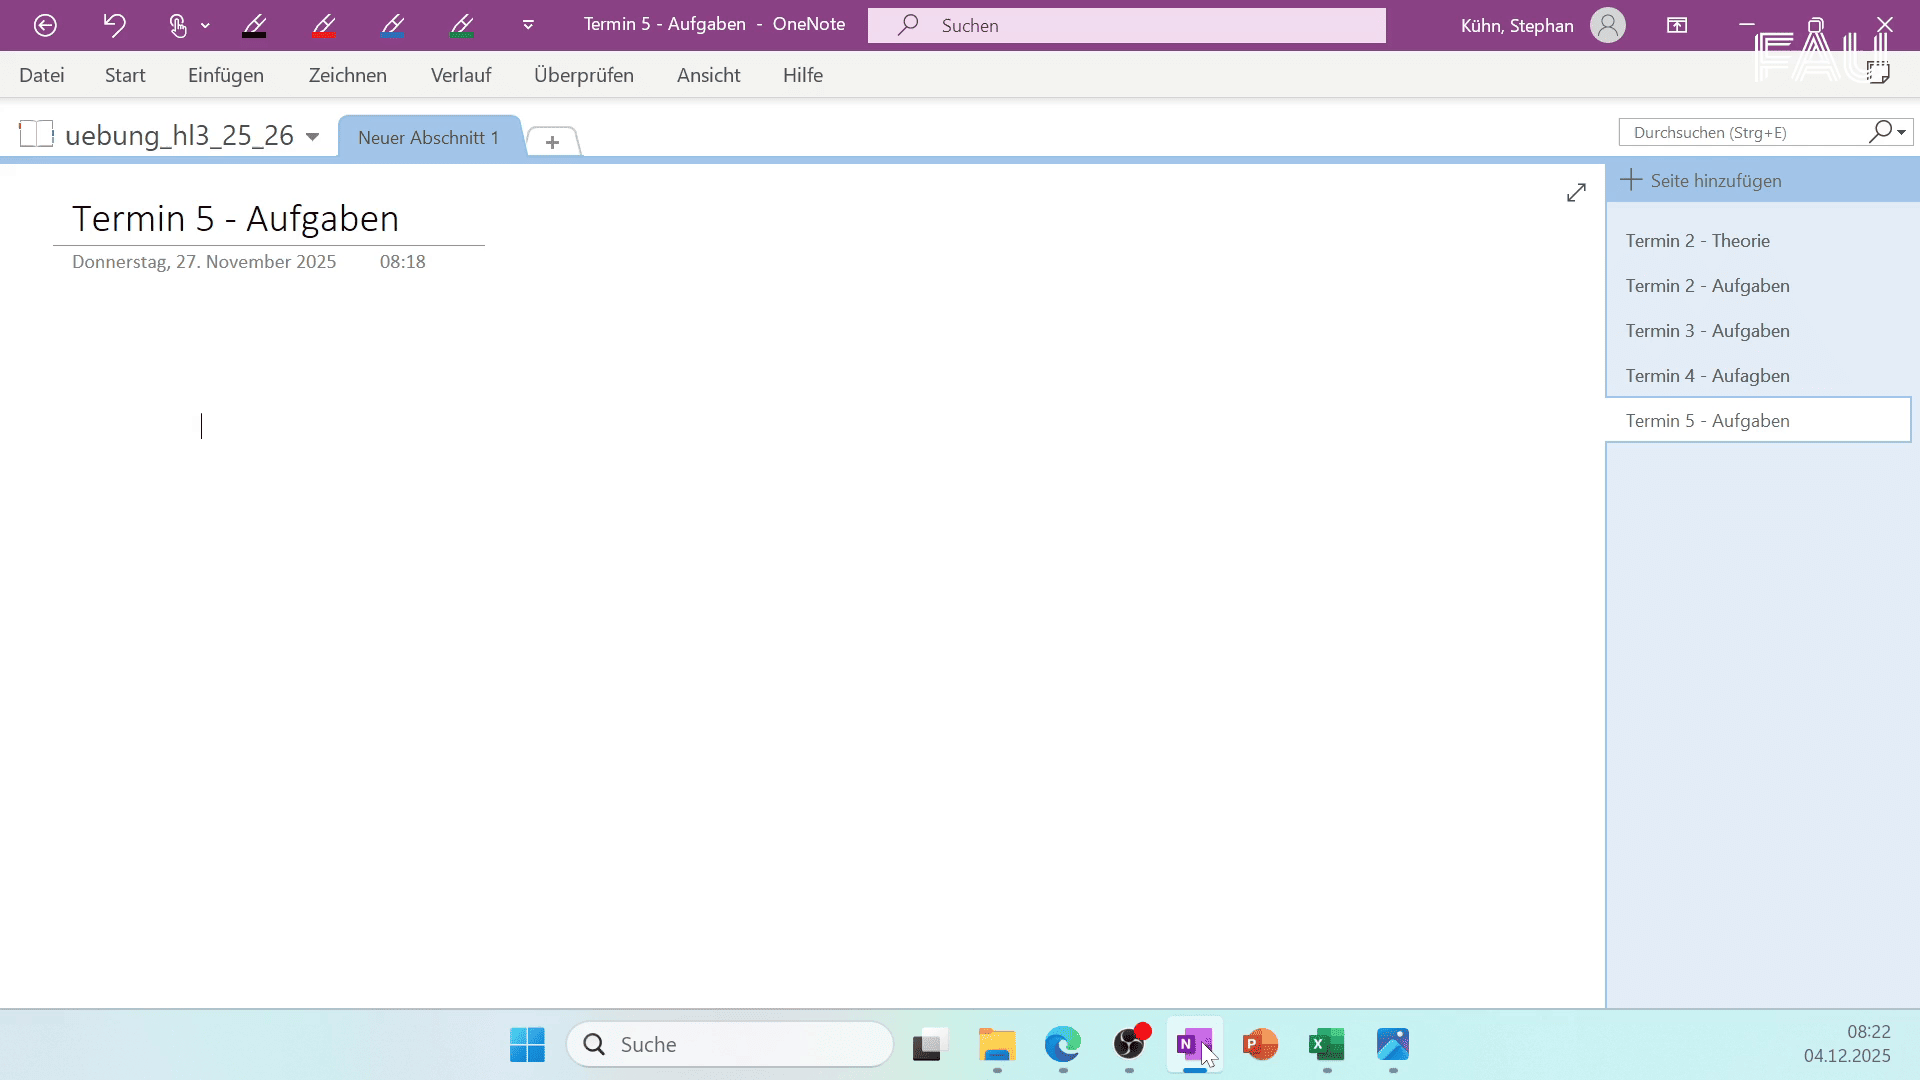
Task: Switch to Neuer Abschnitt 1 section
Action: tap(428, 137)
